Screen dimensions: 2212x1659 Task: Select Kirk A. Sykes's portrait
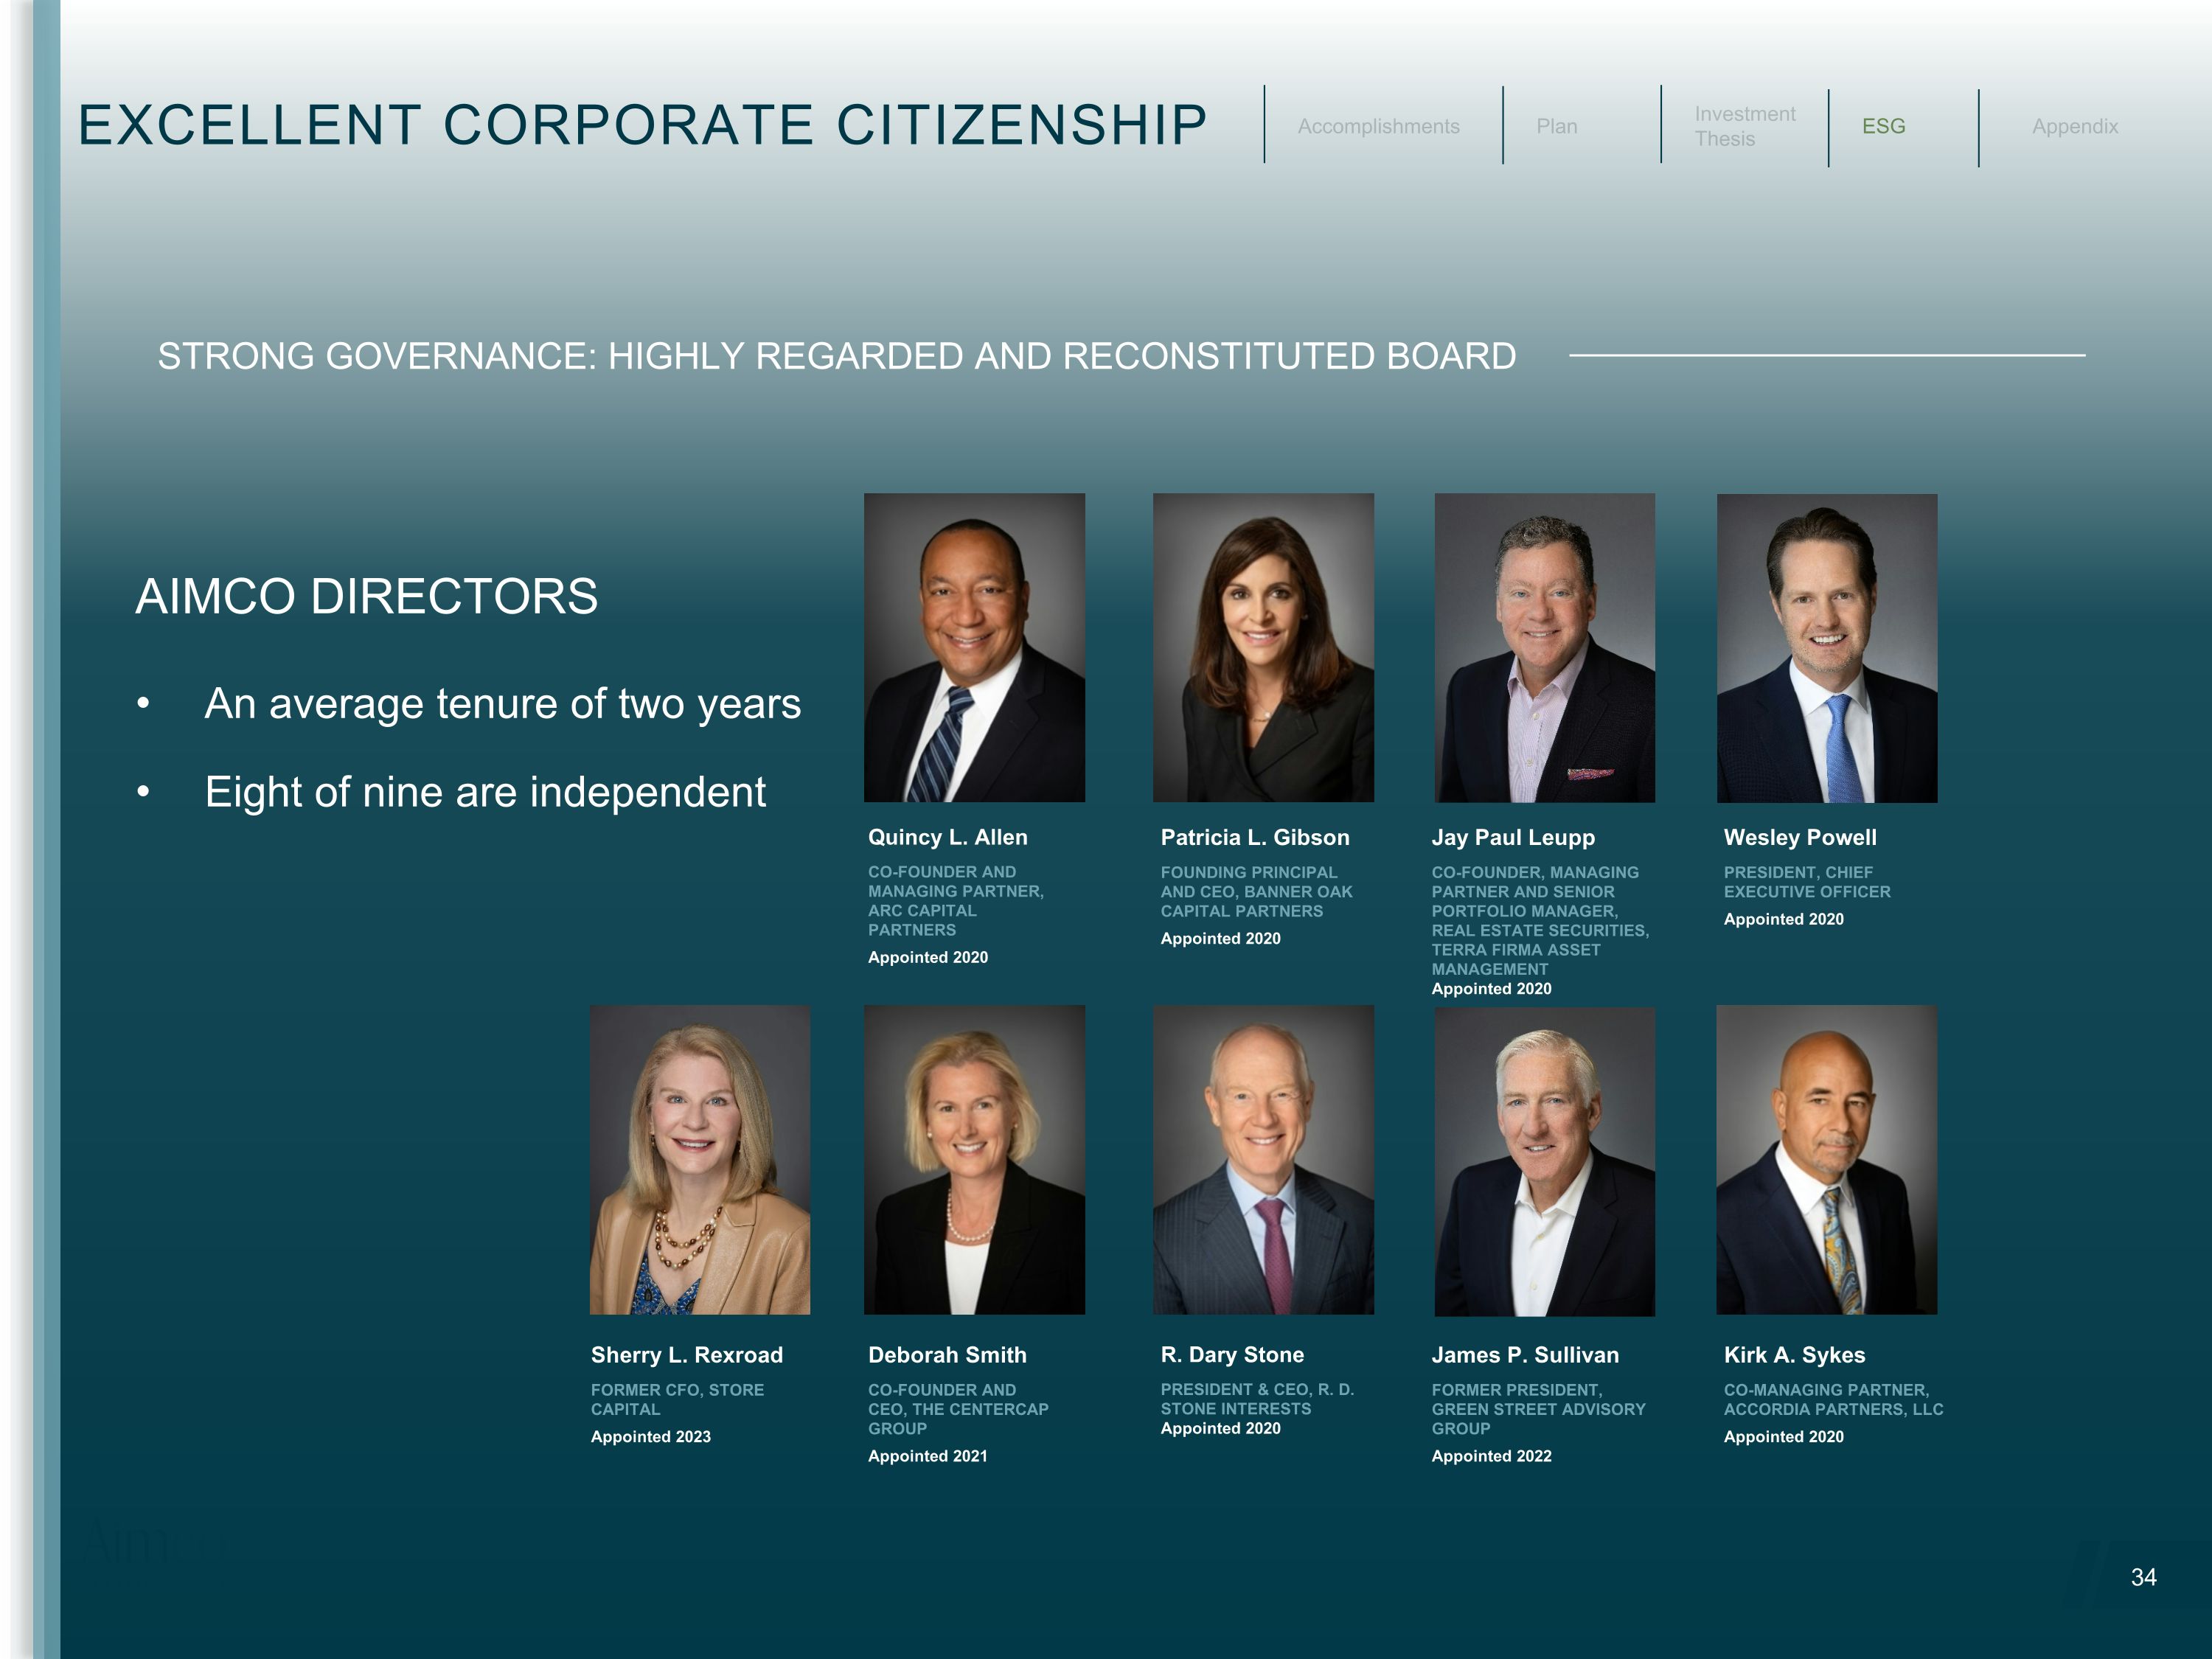1827,1160
